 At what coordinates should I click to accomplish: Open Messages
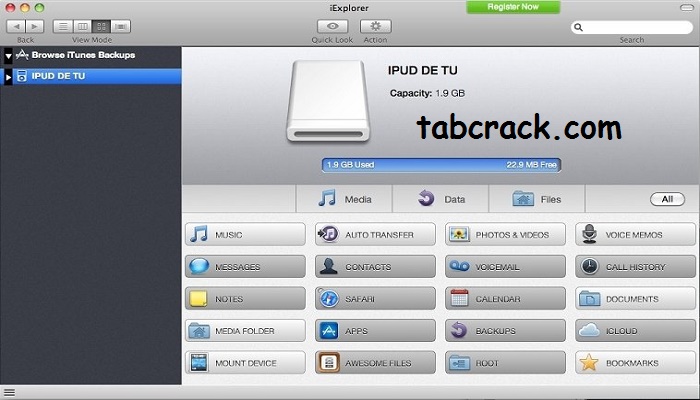click(x=245, y=267)
